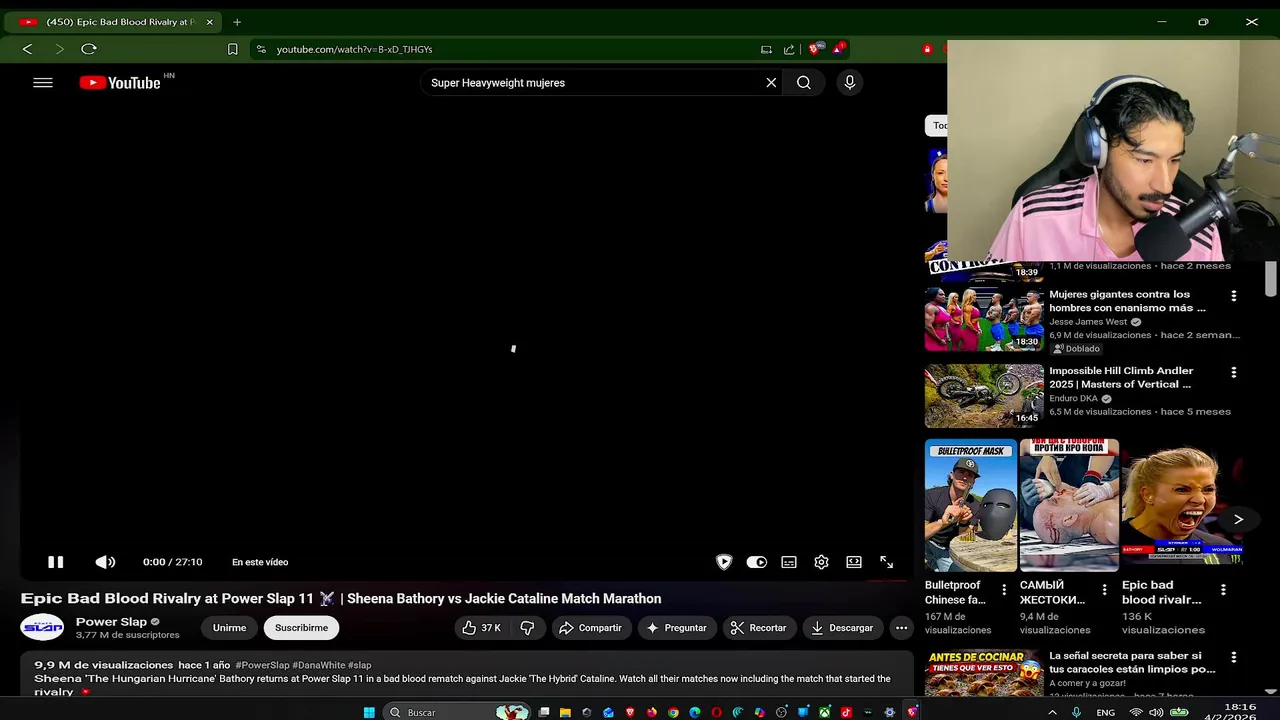The image size is (1280, 720).
Task: Open the Xbox app on the taskbar
Action: pos(825,712)
